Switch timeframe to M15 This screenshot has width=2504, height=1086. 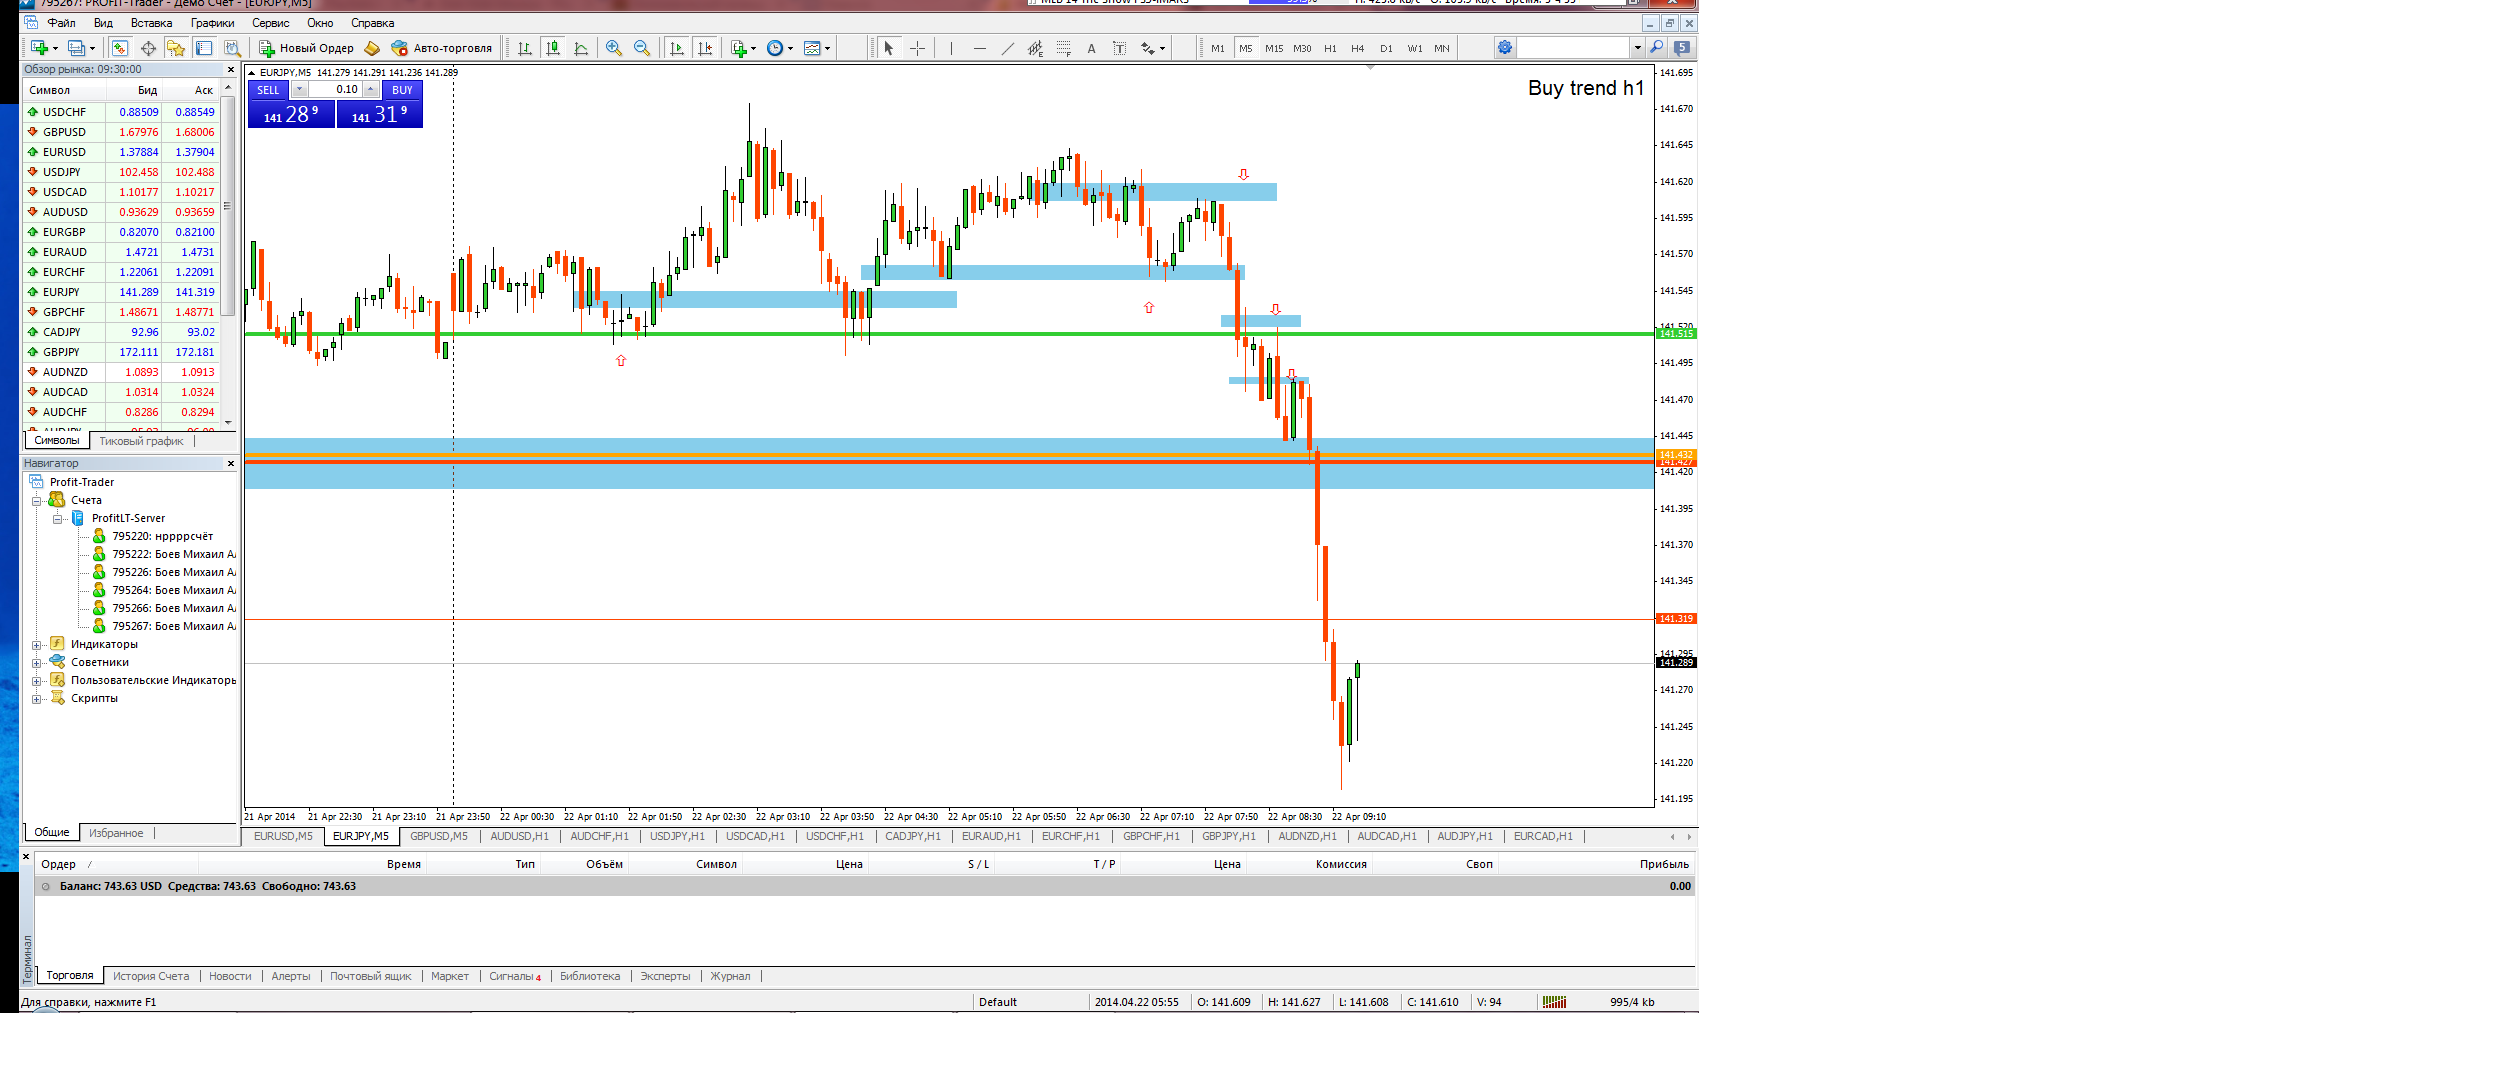[1274, 48]
